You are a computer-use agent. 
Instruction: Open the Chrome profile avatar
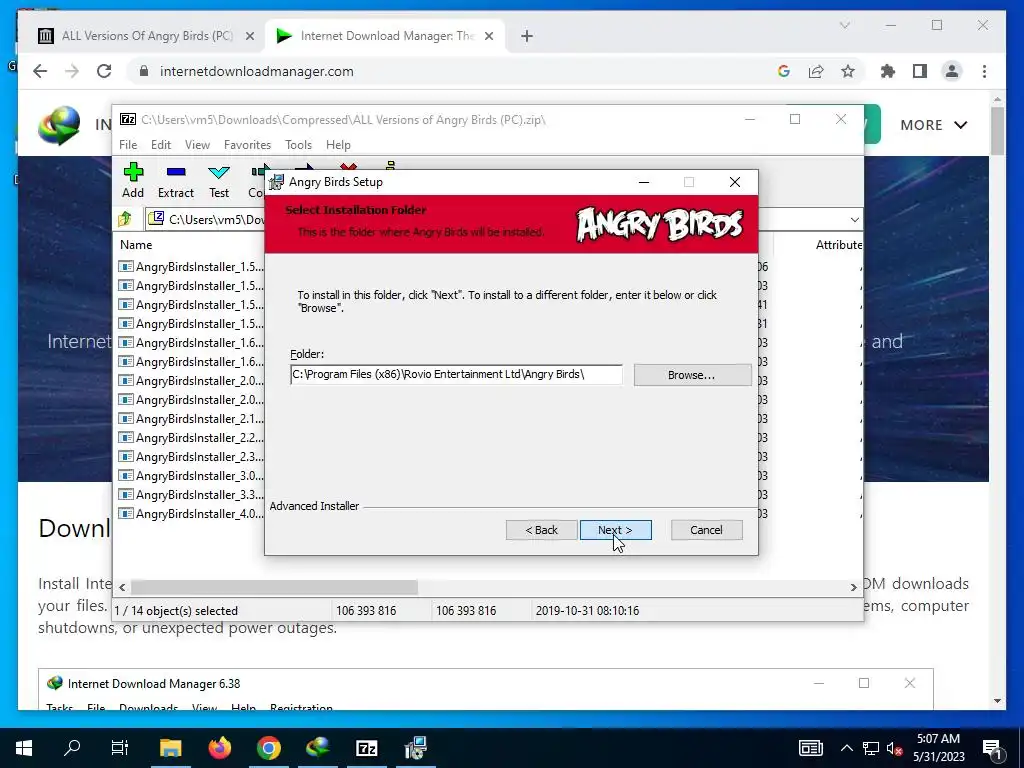(x=952, y=71)
